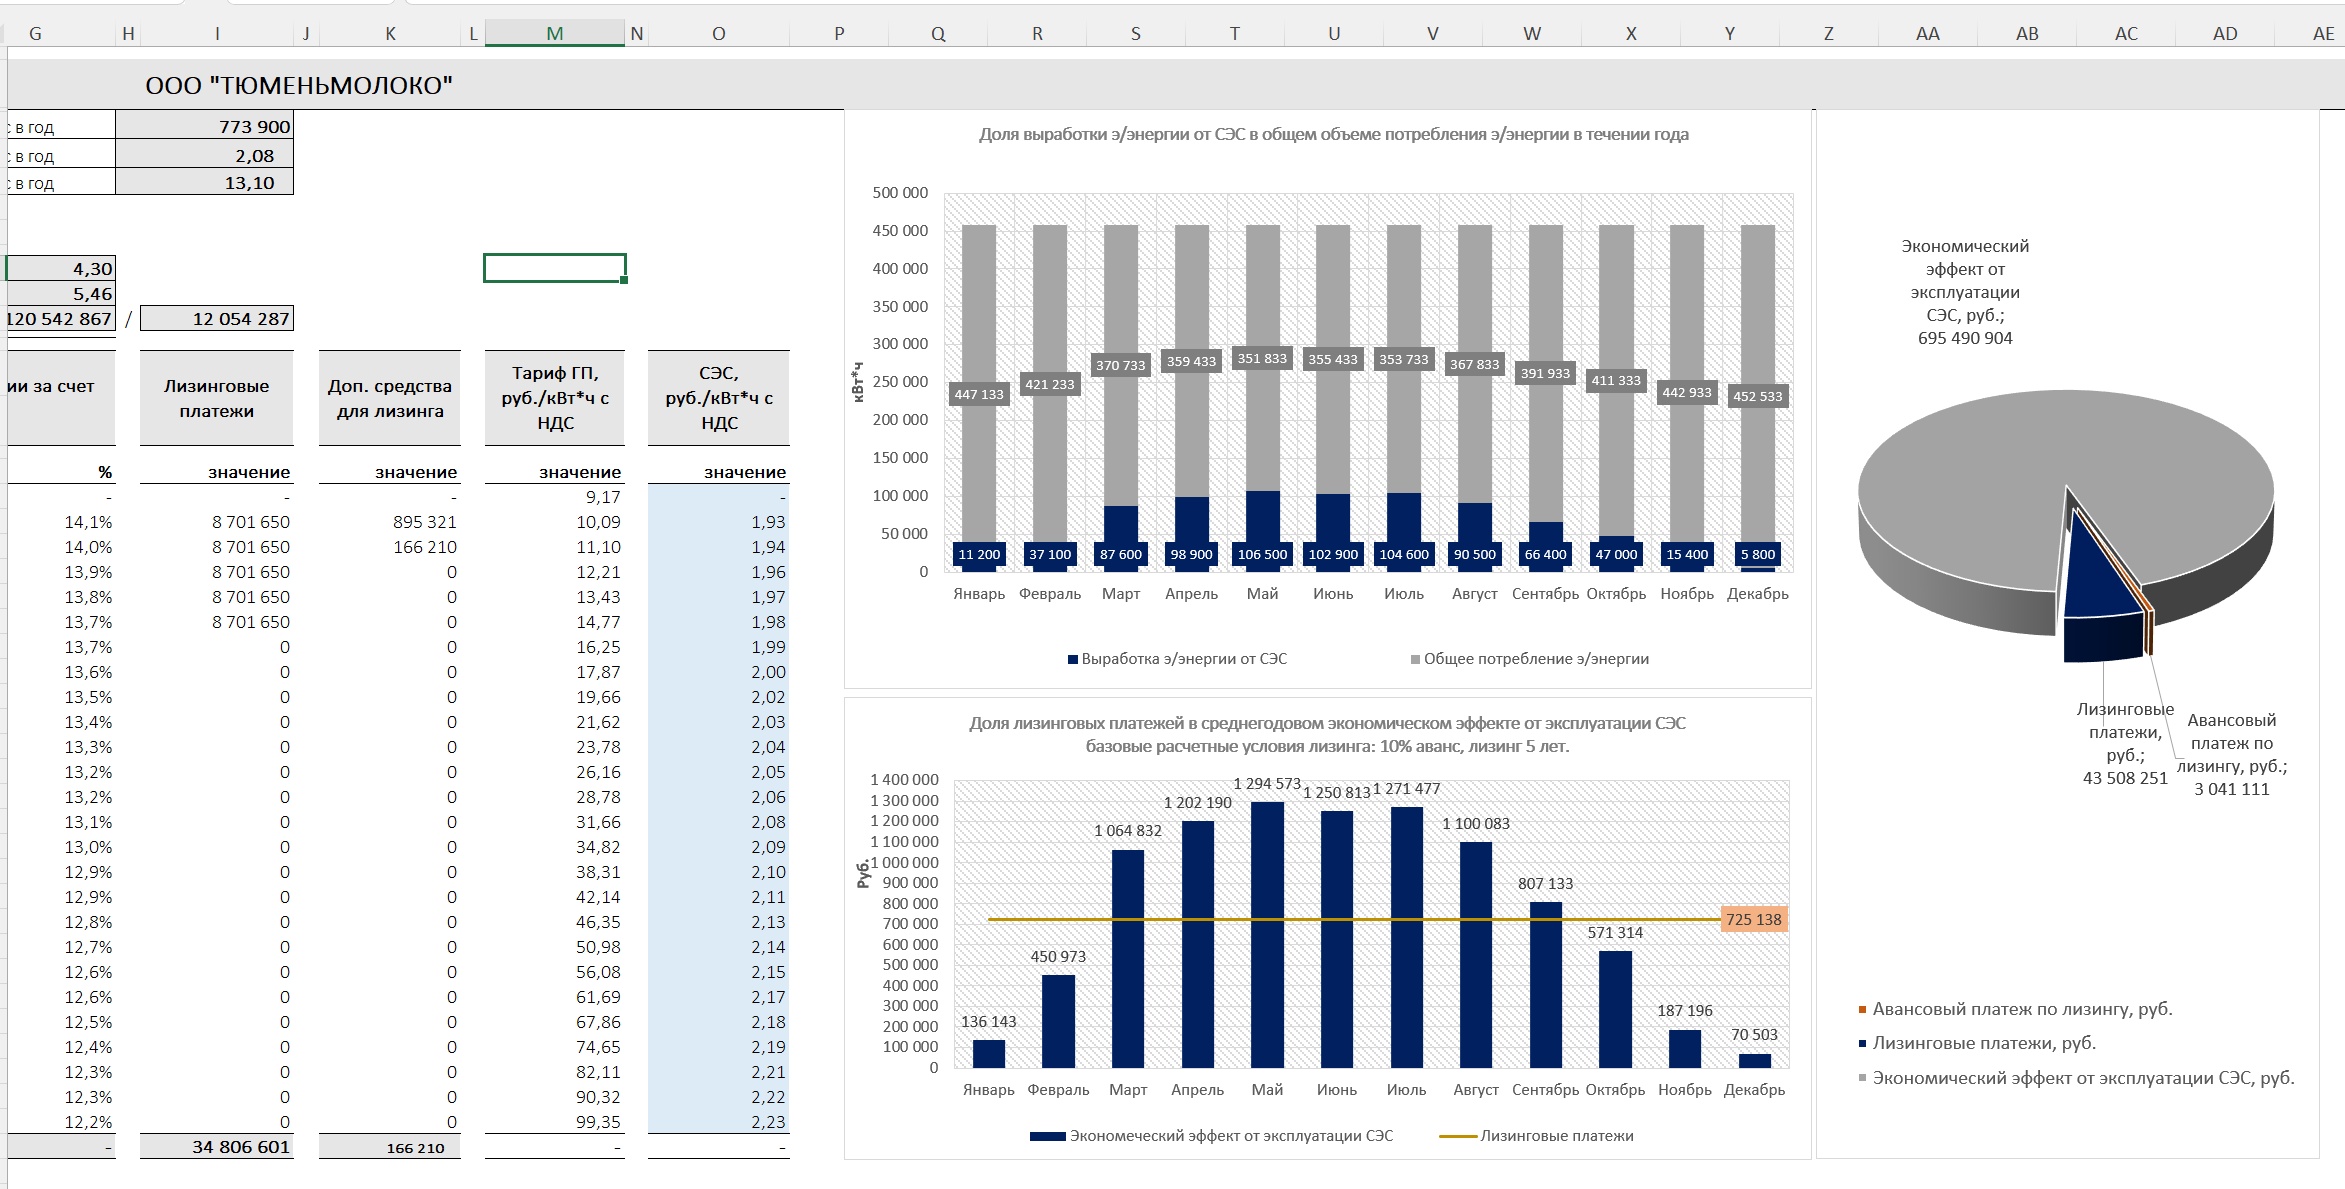Image resolution: width=2345 pixels, height=1189 pixels.
Task: Select the Выработка э/энергии от СЭС legend entry
Action: click(x=1177, y=659)
